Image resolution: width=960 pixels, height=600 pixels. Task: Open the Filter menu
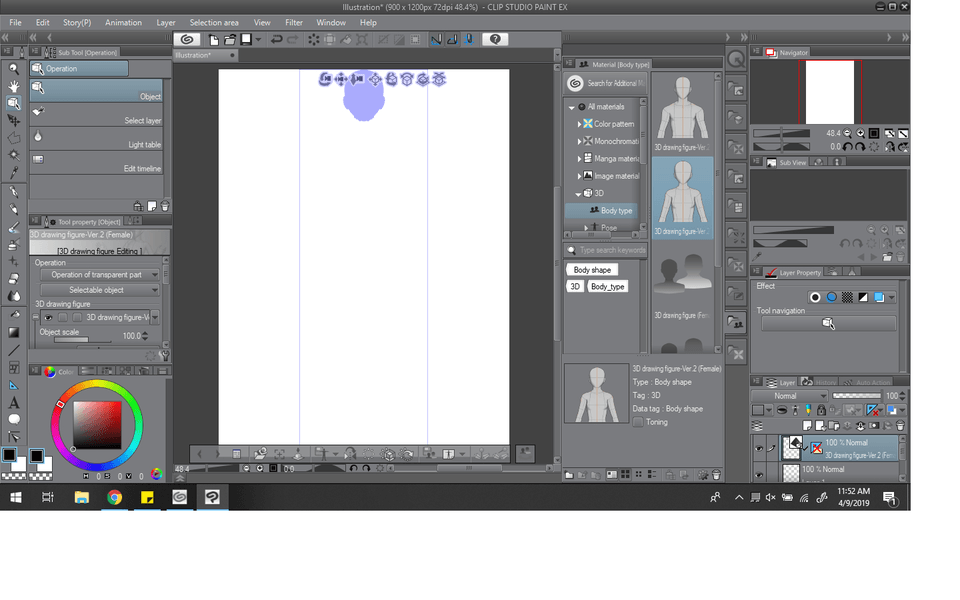[294, 23]
